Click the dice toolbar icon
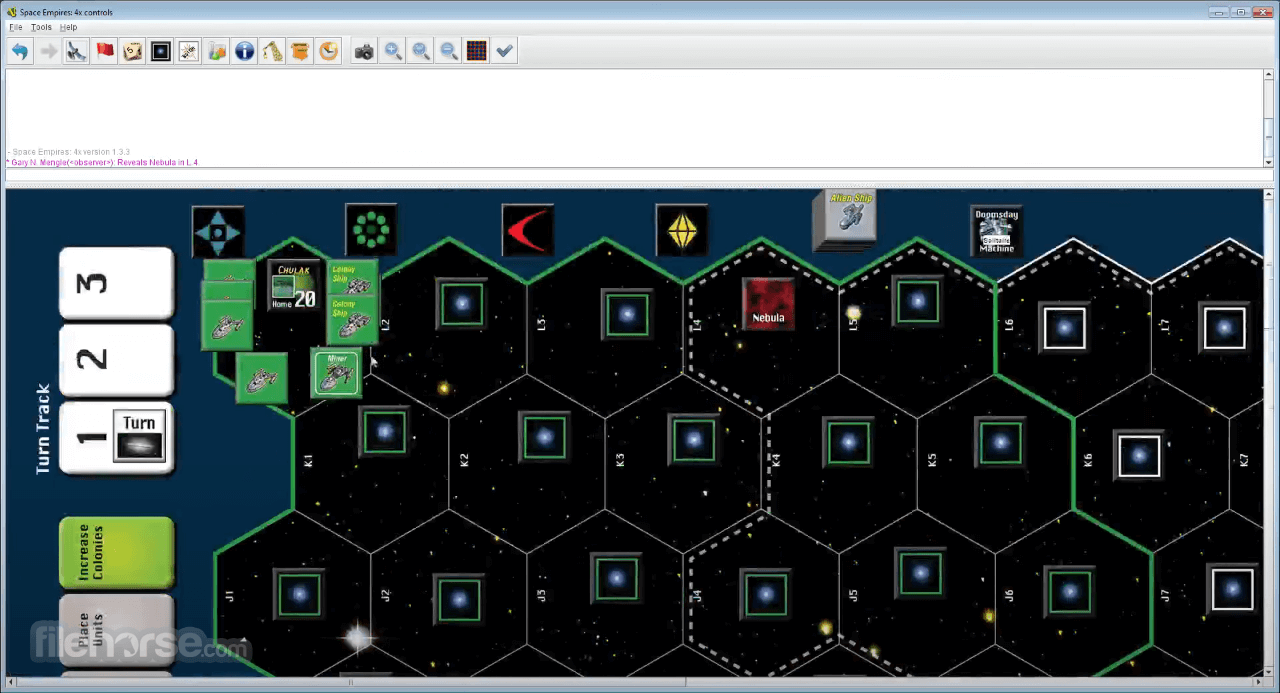The height and width of the screenshot is (693, 1280). pos(132,51)
